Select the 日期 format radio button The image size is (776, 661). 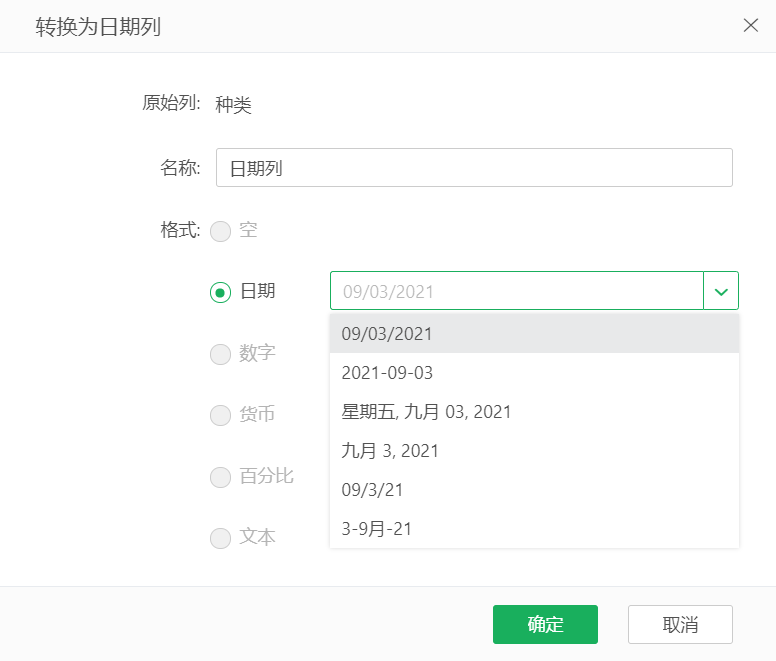pyautogui.click(x=220, y=292)
